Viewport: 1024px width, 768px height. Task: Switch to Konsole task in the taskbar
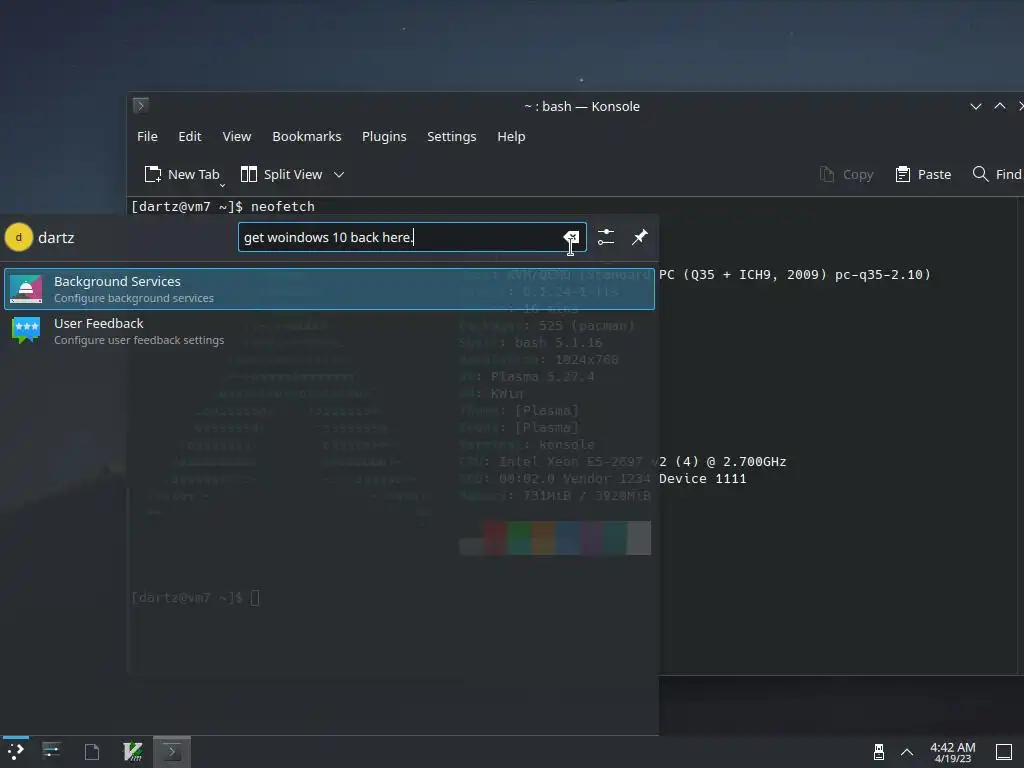[x=172, y=752]
